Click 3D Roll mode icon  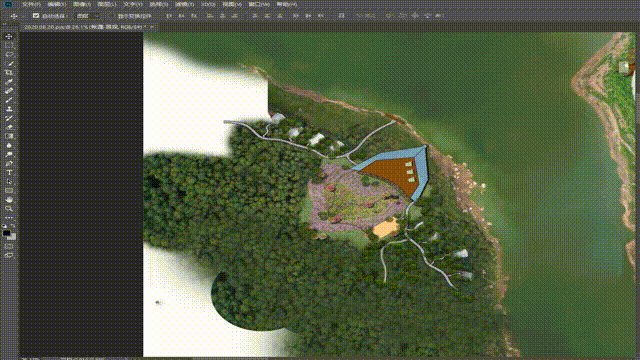(403, 16)
